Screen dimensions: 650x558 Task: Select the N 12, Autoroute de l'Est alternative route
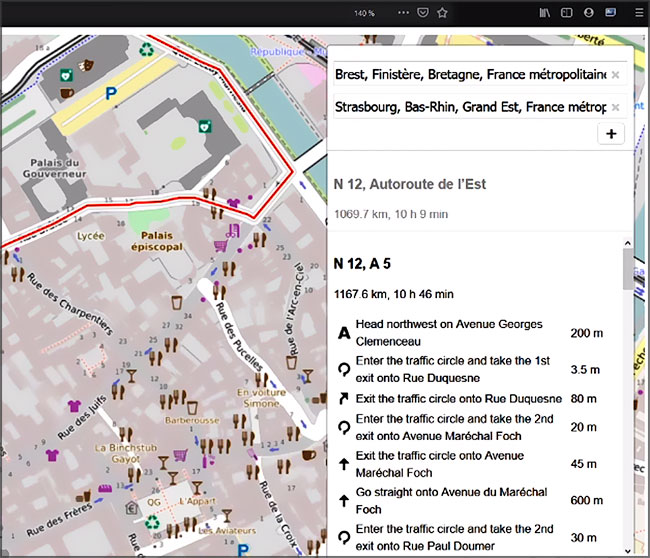[410, 184]
